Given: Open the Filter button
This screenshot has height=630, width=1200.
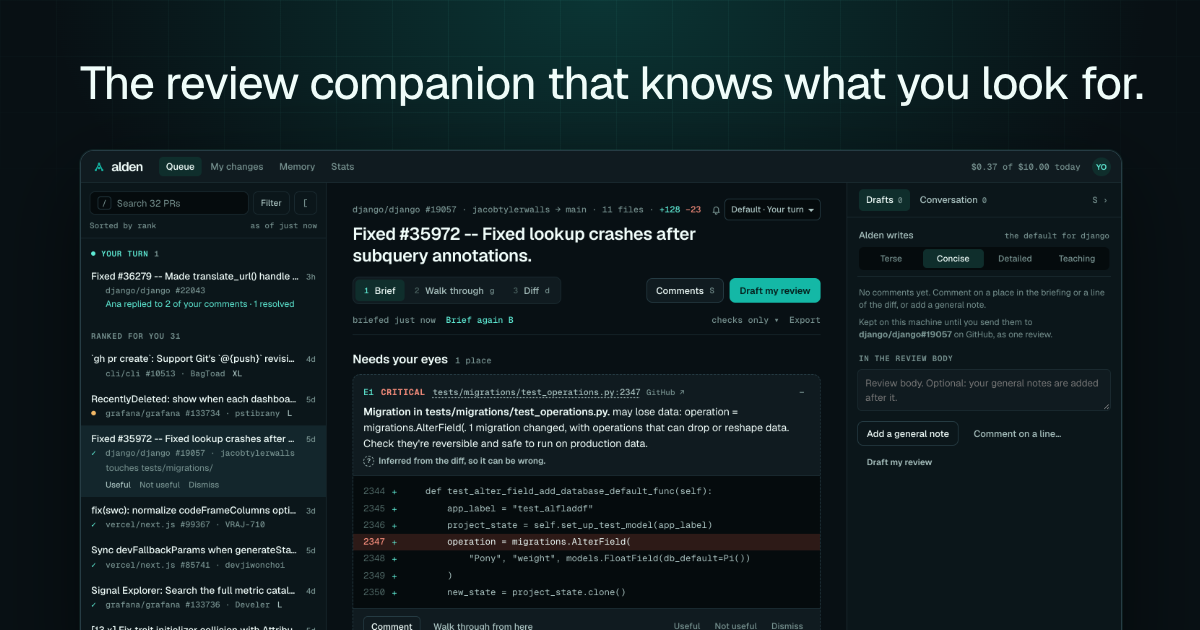Looking at the screenshot, I should [271, 203].
